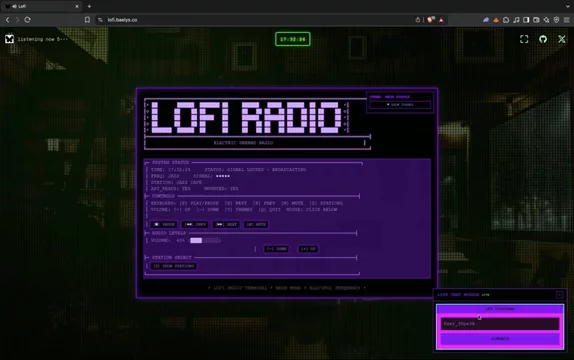Open the music note media control

click(x=516, y=20)
